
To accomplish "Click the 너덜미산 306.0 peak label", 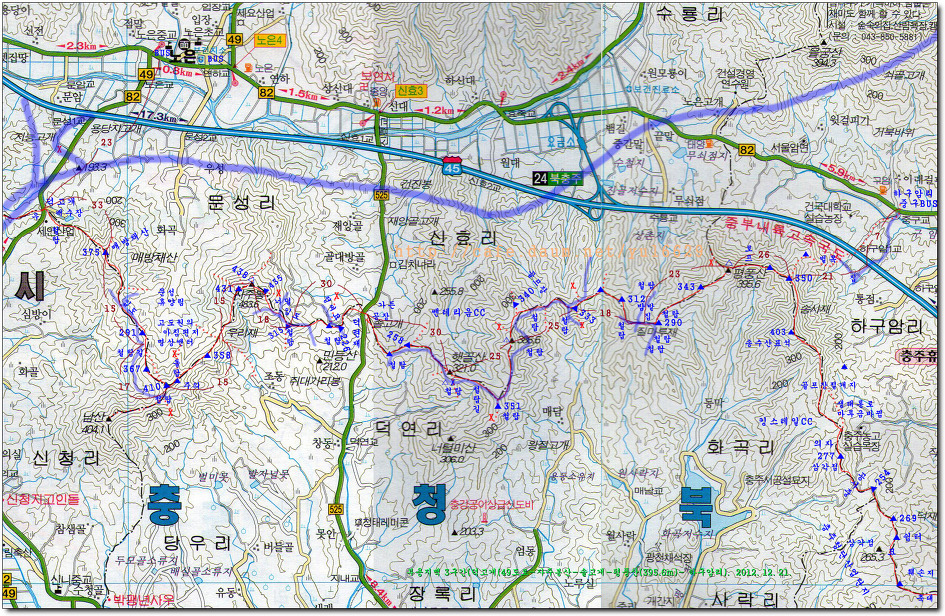I will (x=453, y=453).
